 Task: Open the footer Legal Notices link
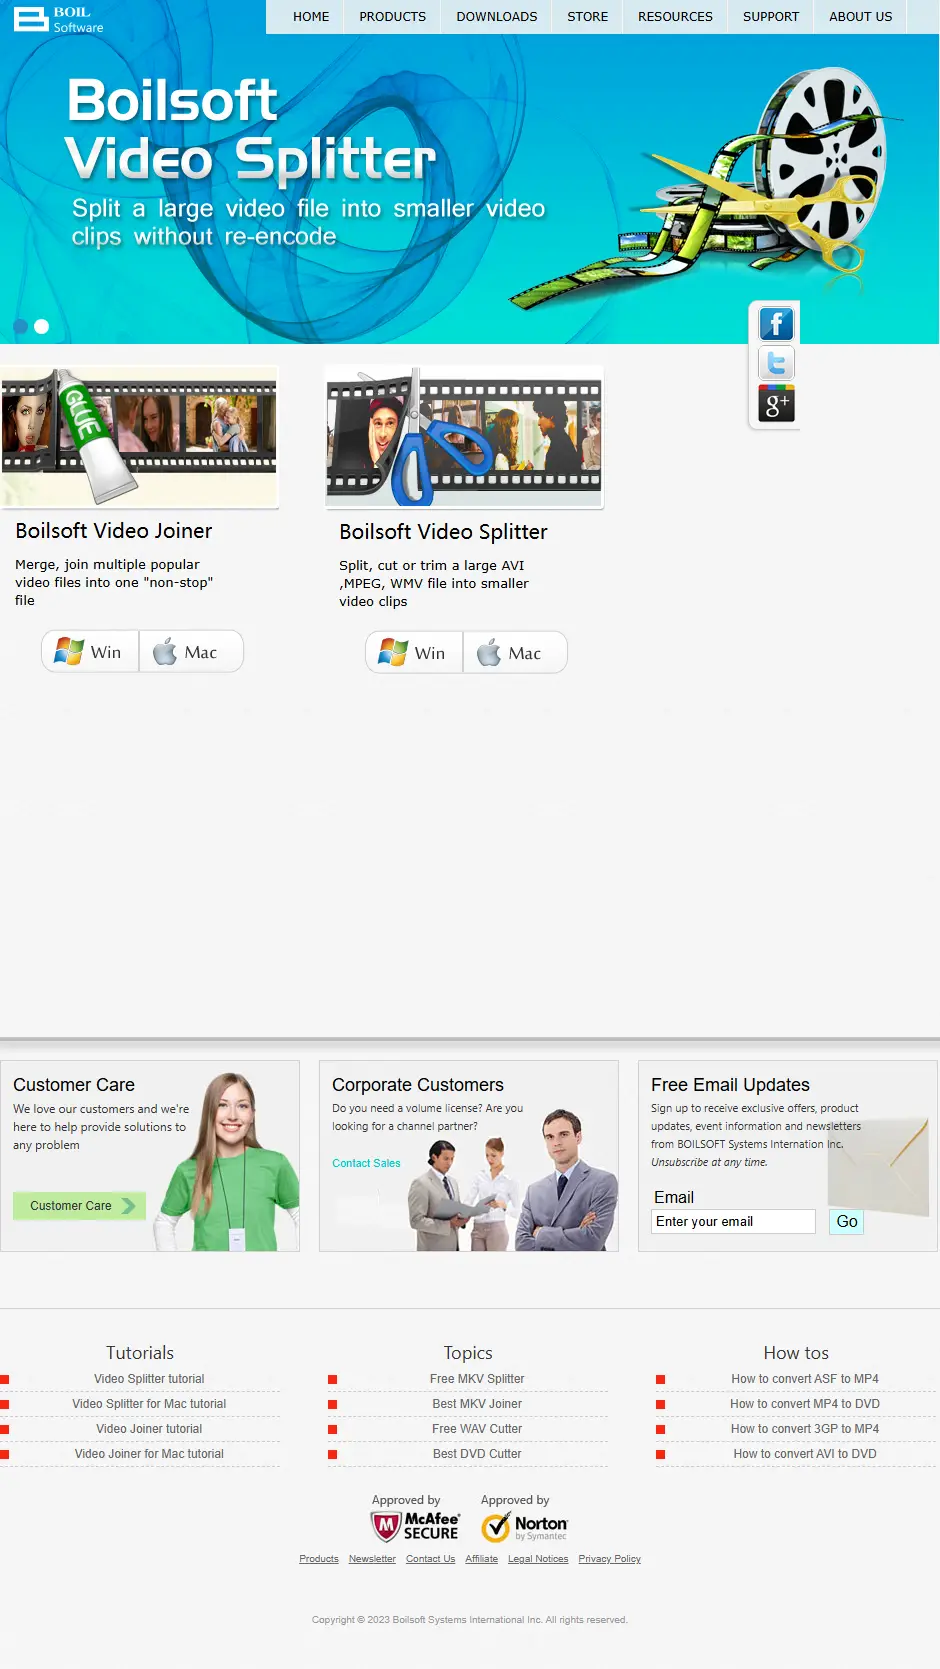click(538, 1559)
